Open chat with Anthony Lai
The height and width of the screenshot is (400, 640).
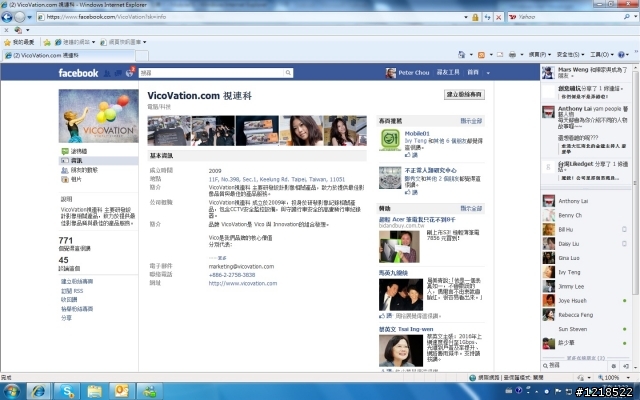[585, 201]
